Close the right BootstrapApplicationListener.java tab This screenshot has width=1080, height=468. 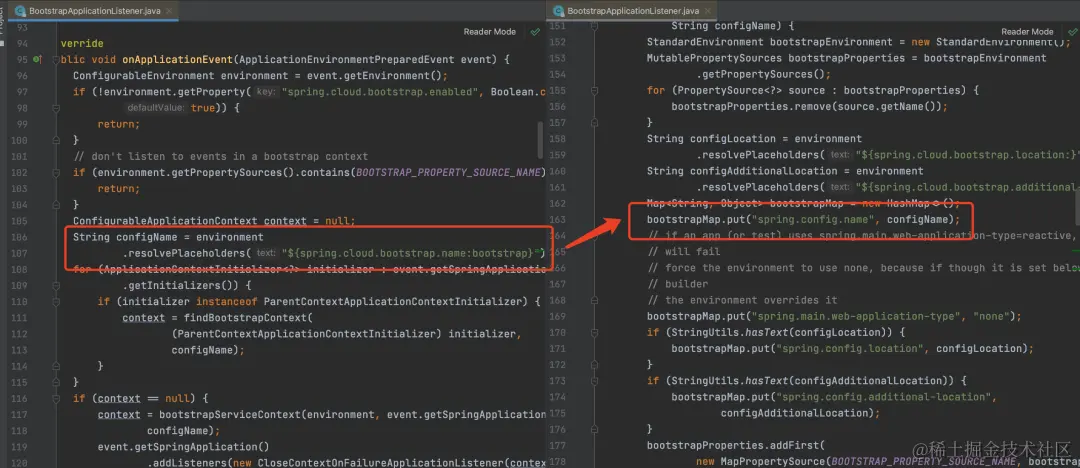click(x=708, y=11)
